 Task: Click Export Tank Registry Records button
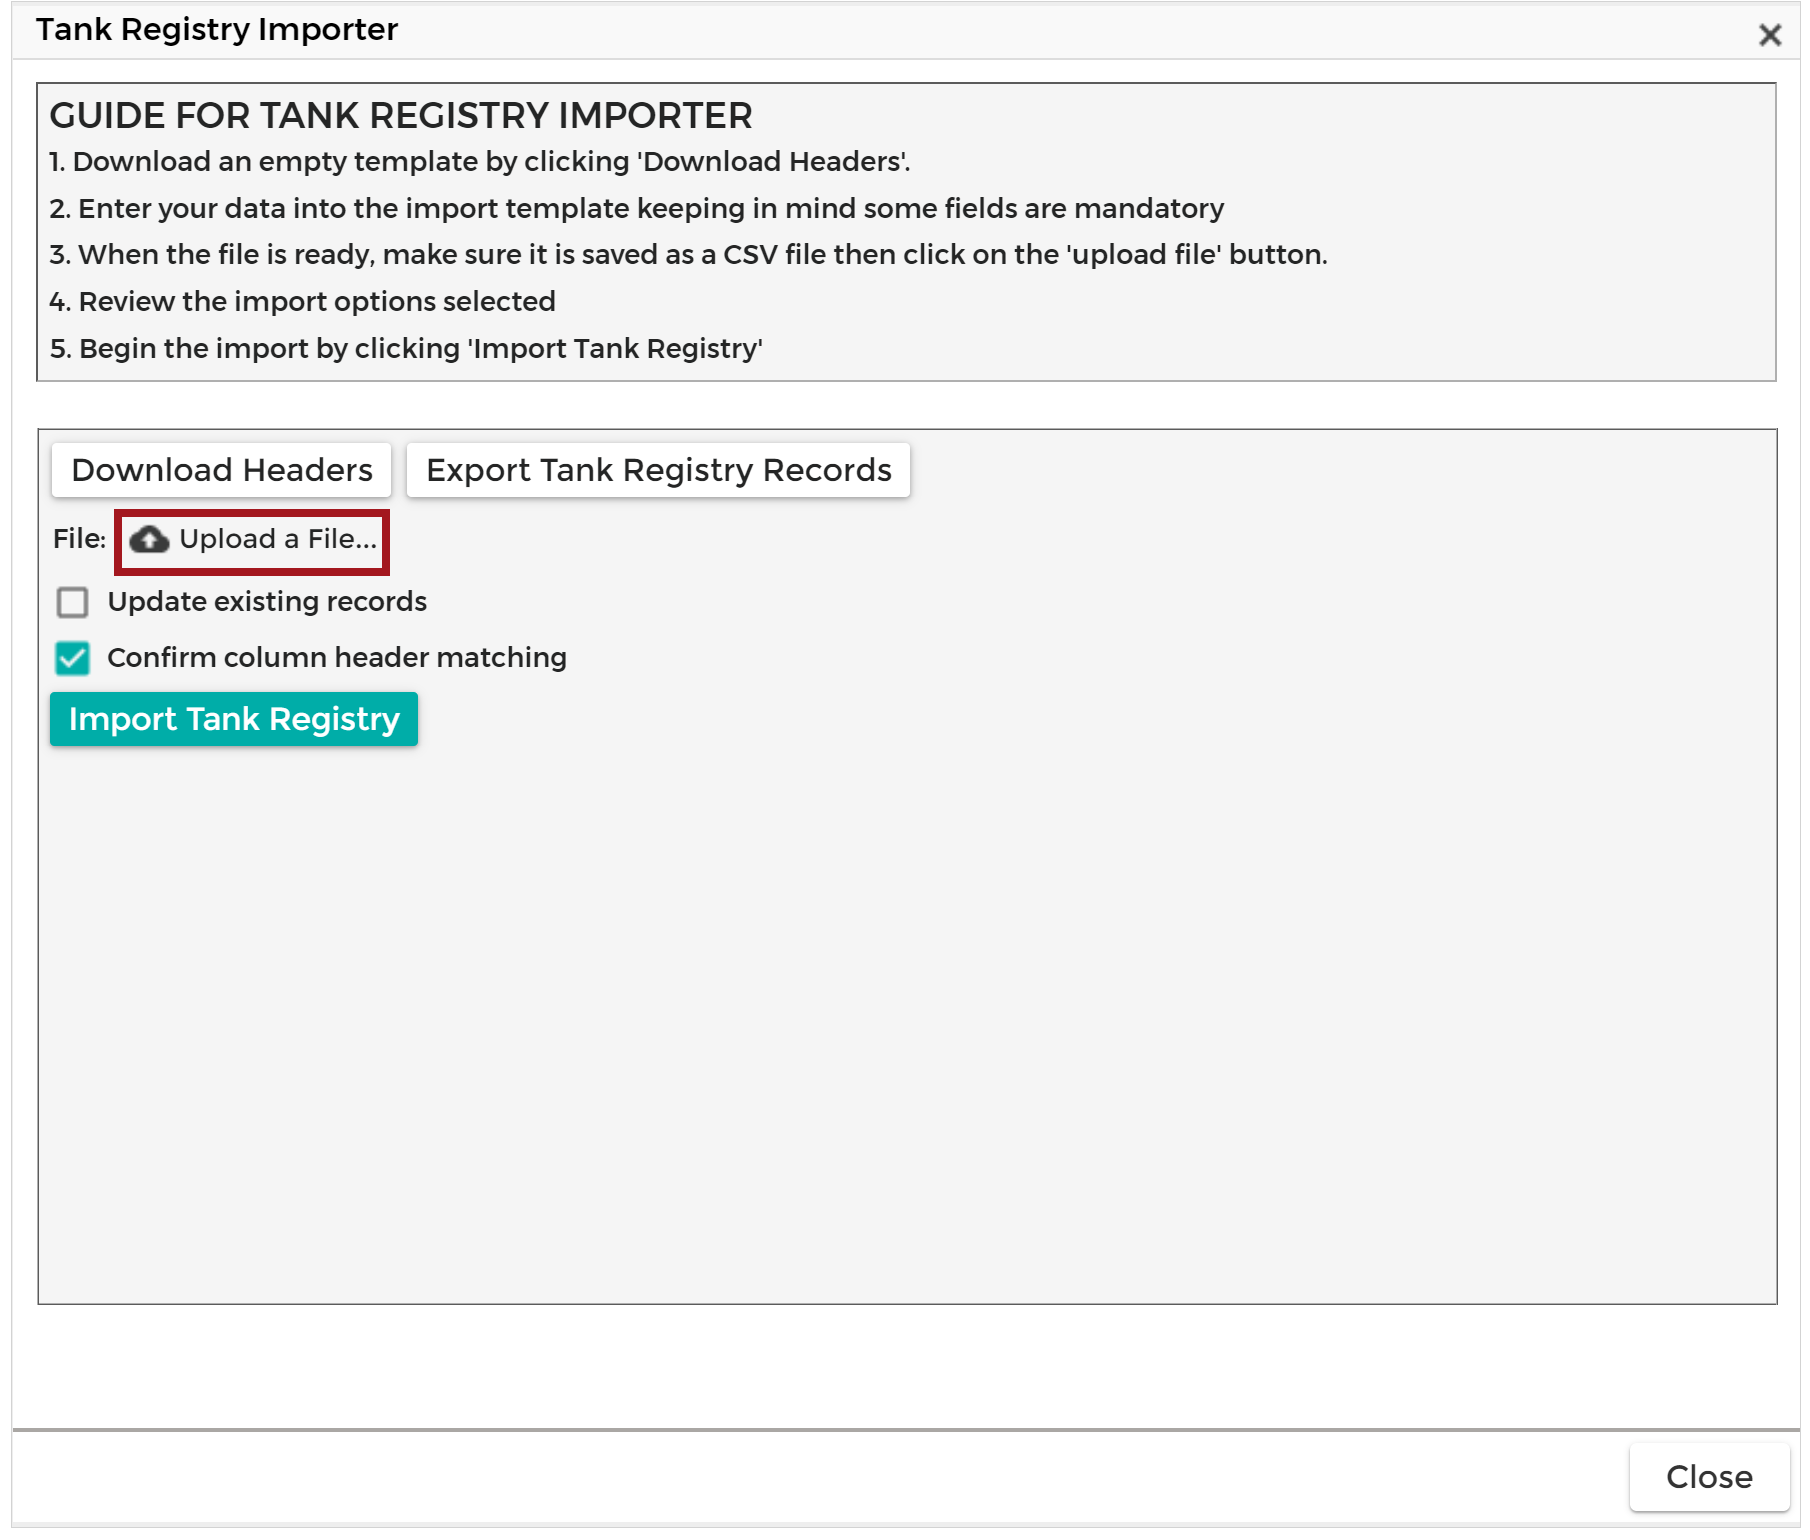[x=659, y=470]
